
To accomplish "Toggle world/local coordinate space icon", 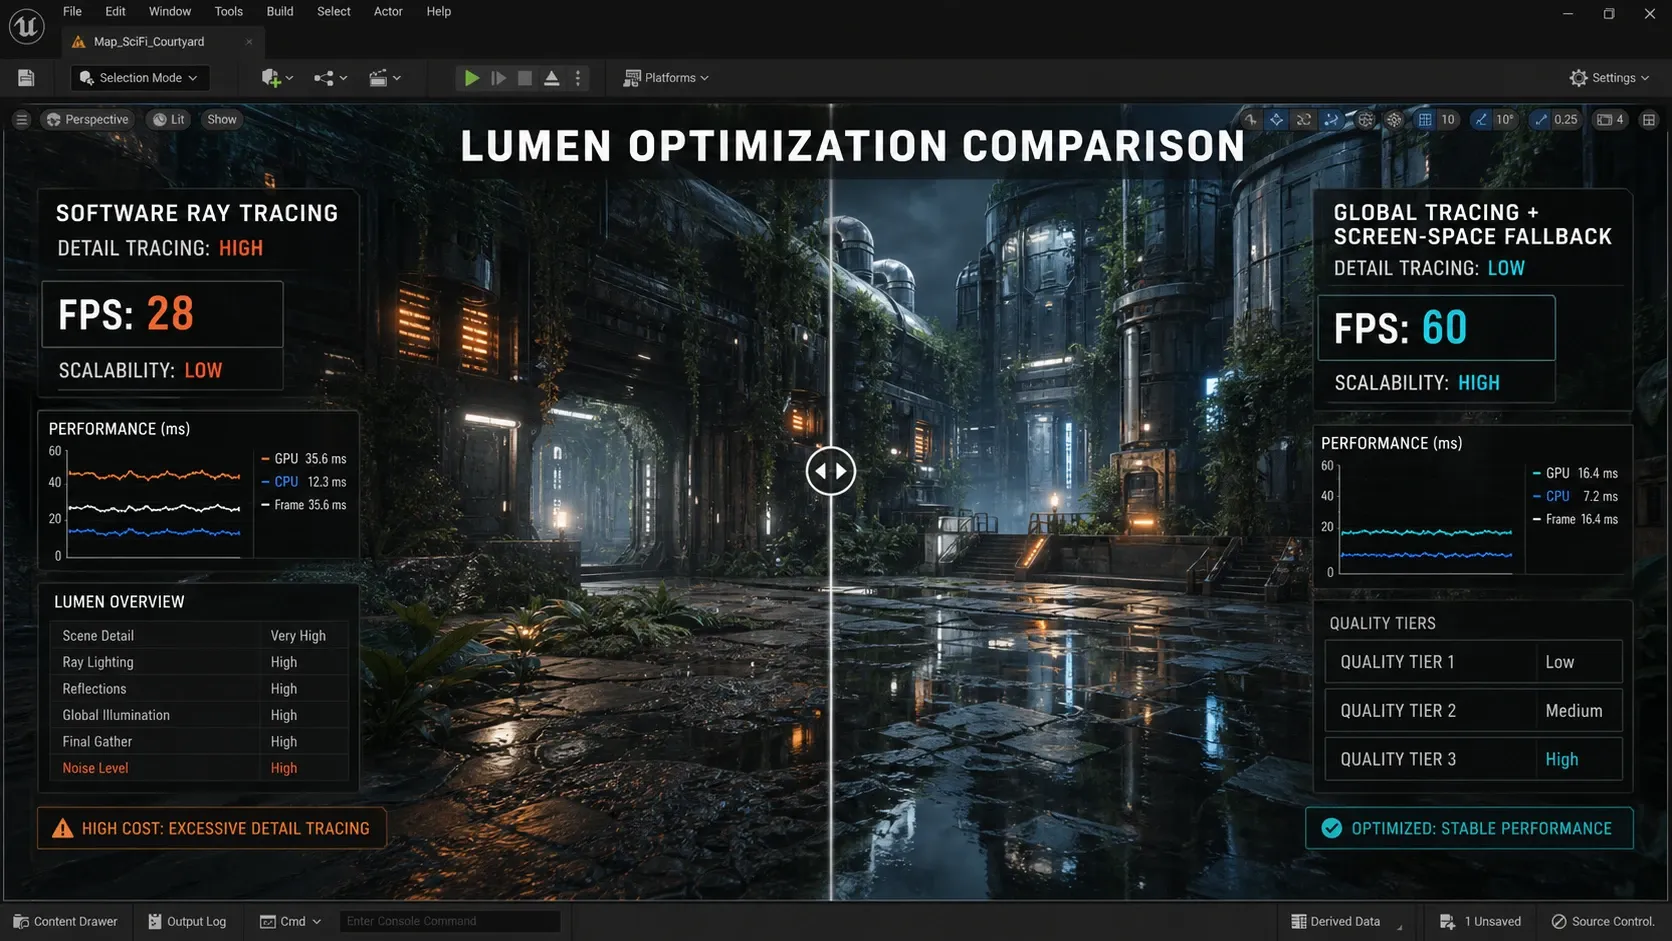I will pyautogui.click(x=1366, y=119).
